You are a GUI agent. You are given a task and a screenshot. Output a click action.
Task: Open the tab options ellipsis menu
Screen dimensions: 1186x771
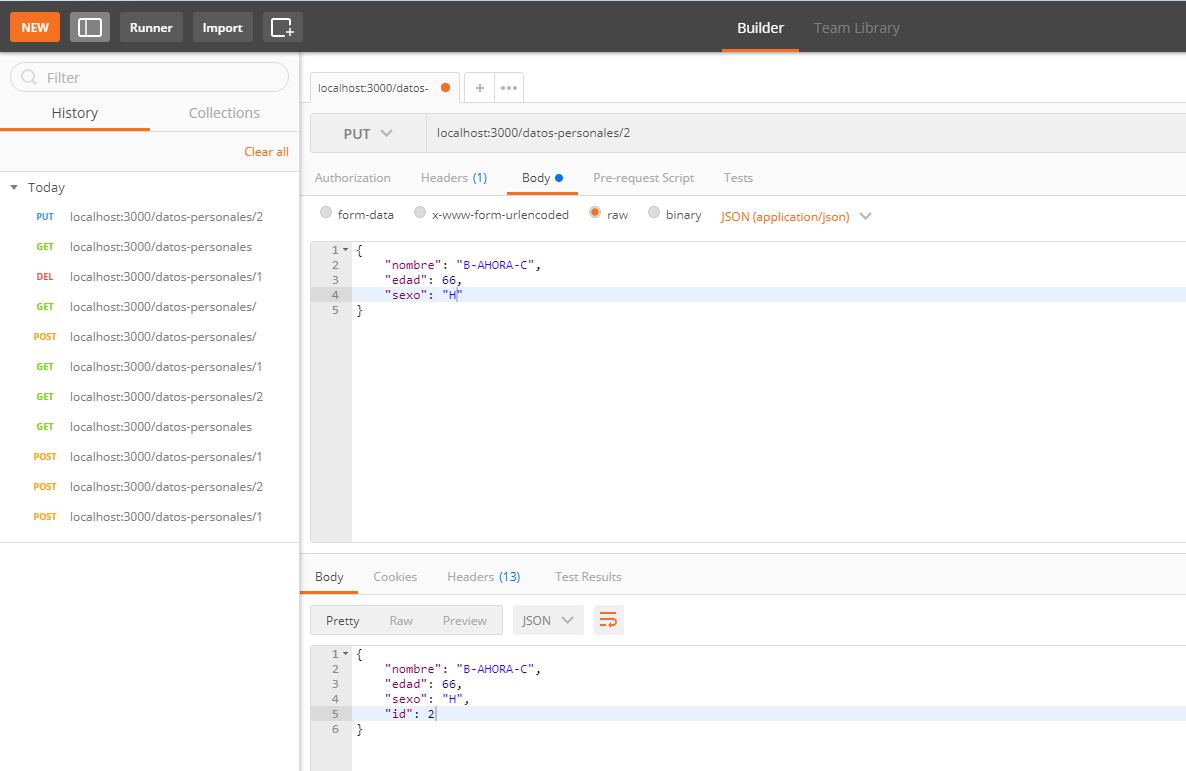click(509, 88)
